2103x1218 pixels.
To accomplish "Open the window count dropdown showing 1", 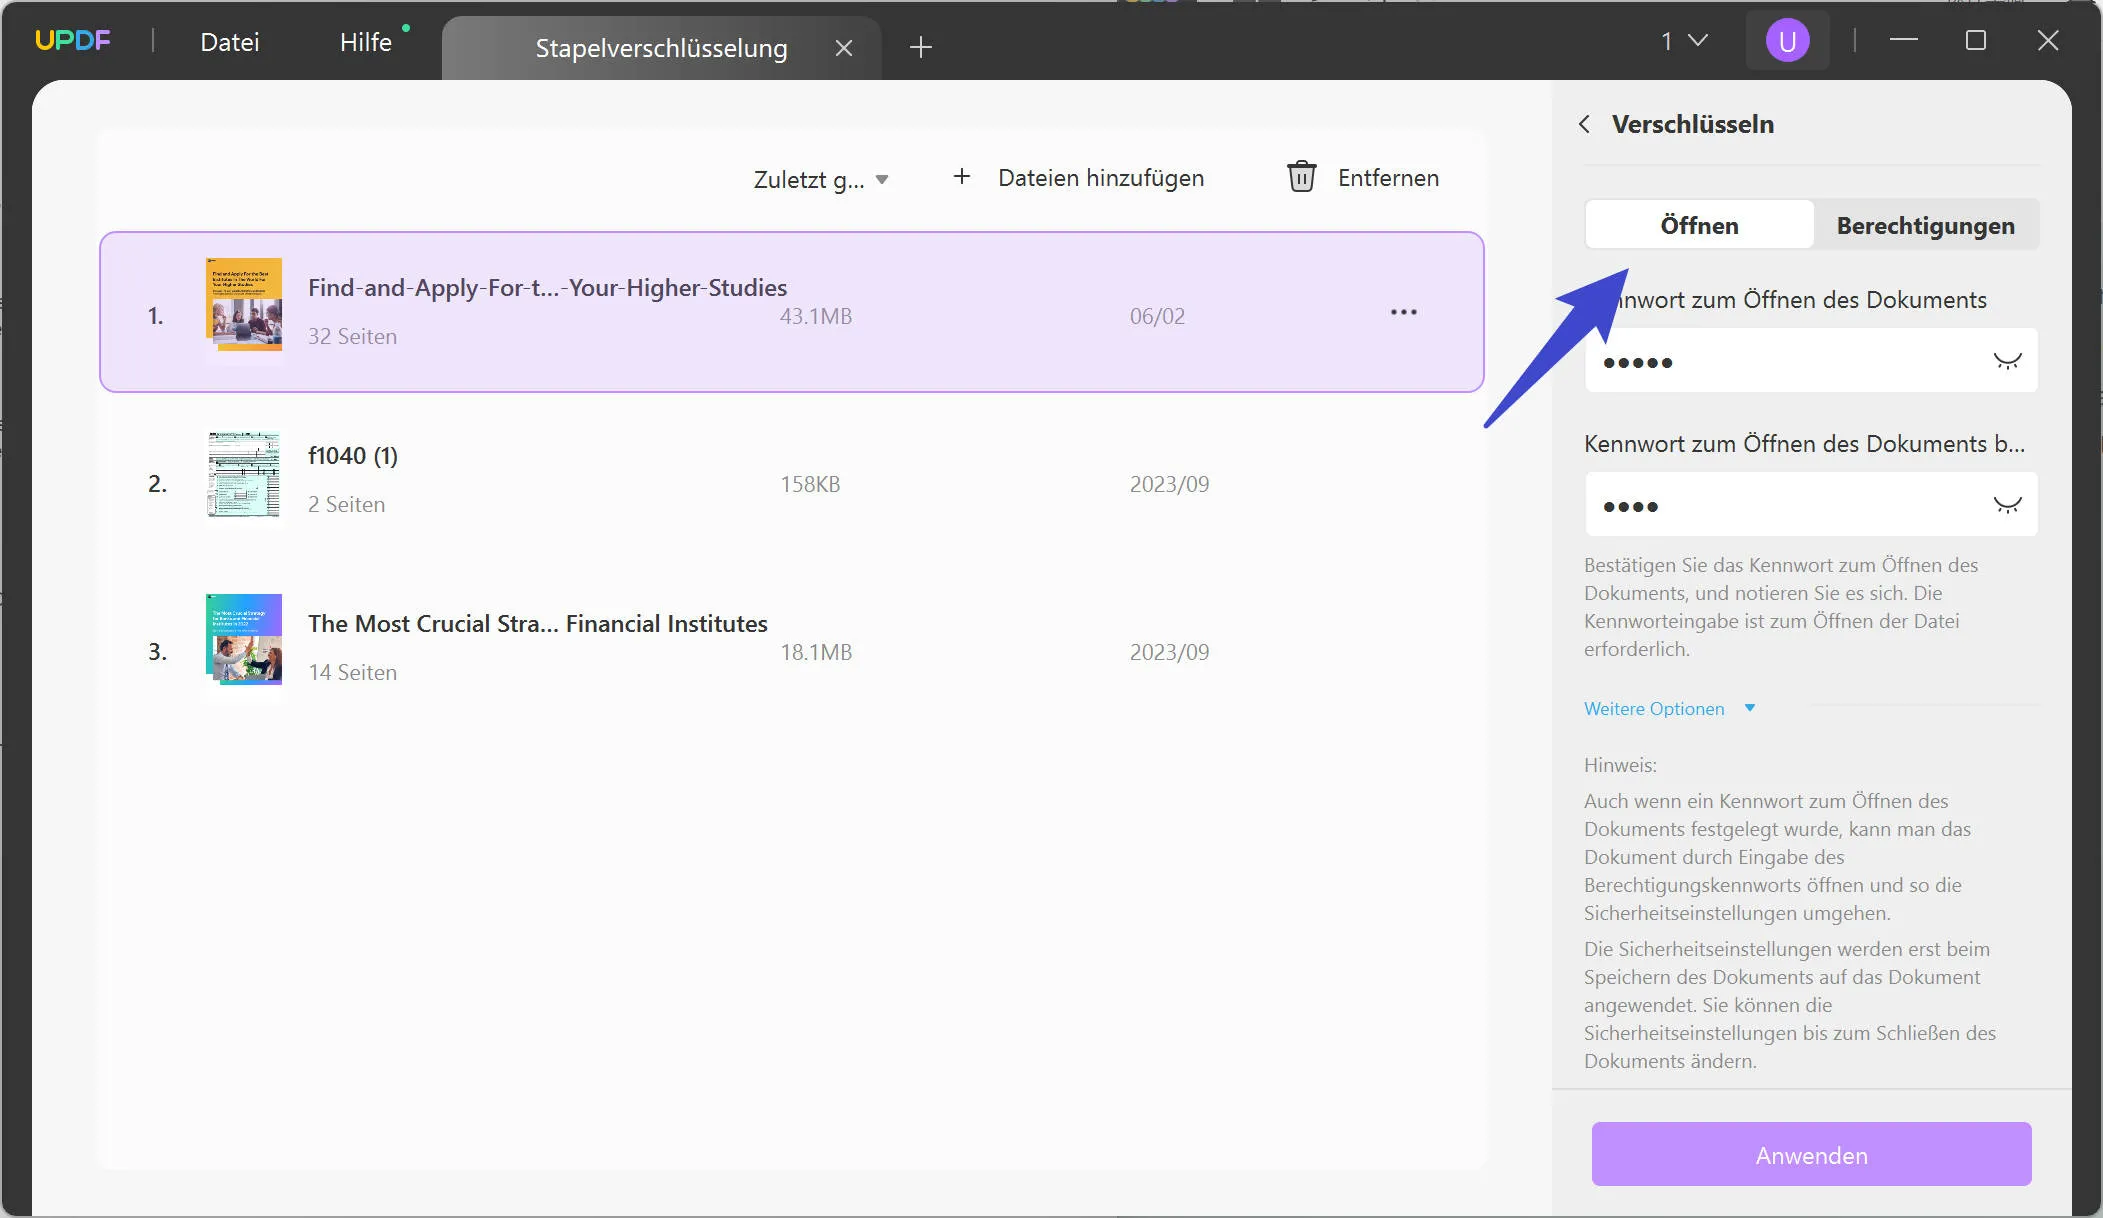I will click(1684, 41).
